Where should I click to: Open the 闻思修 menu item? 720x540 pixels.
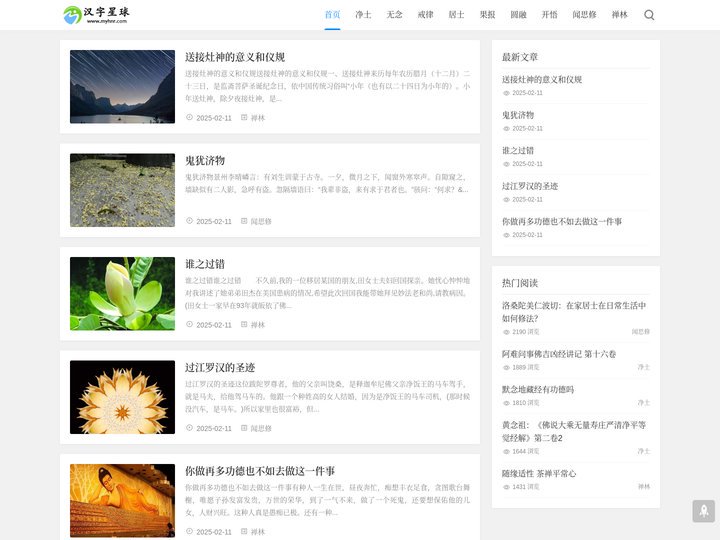pos(585,15)
